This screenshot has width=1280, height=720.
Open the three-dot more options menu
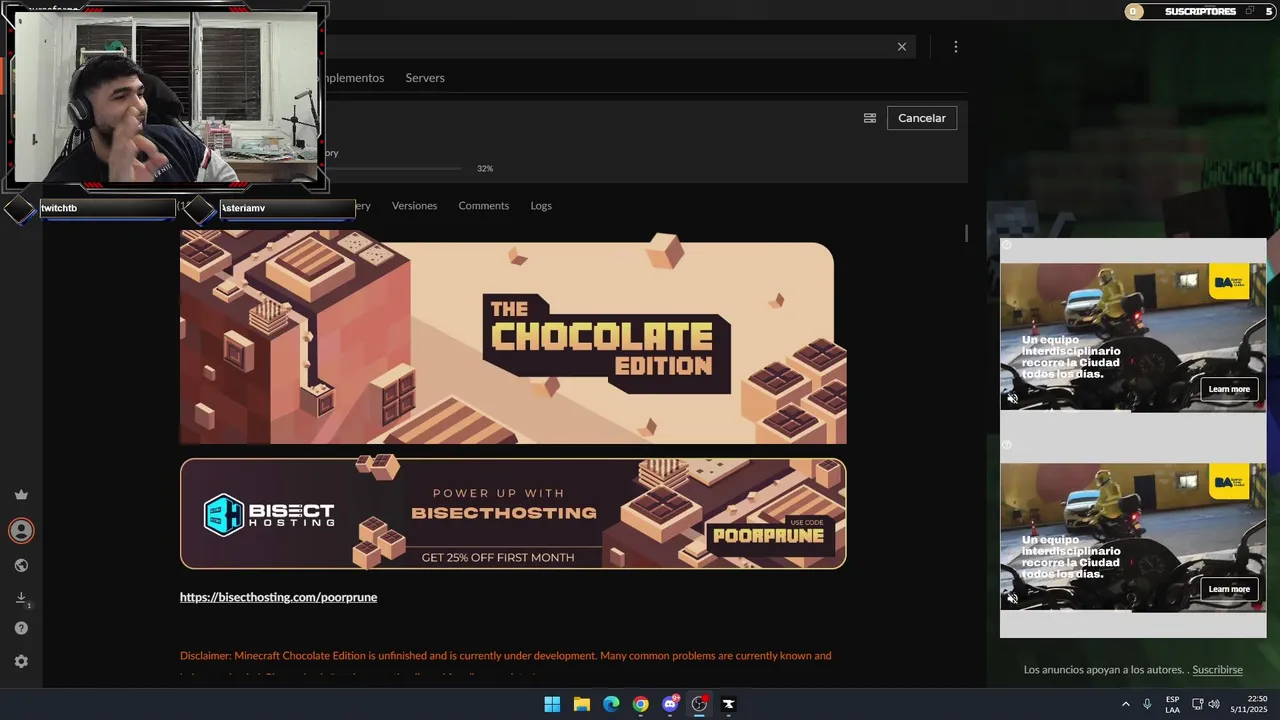pyautogui.click(x=956, y=47)
